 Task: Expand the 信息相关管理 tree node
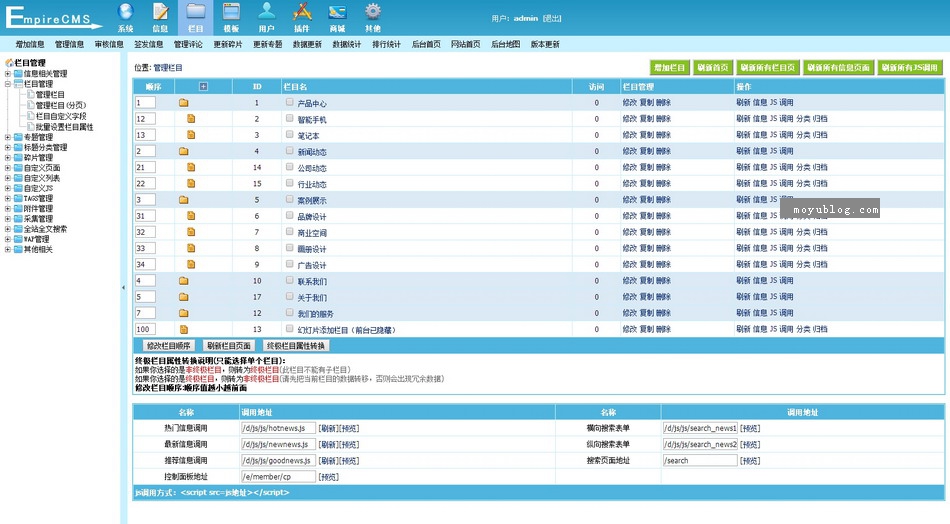[8, 73]
